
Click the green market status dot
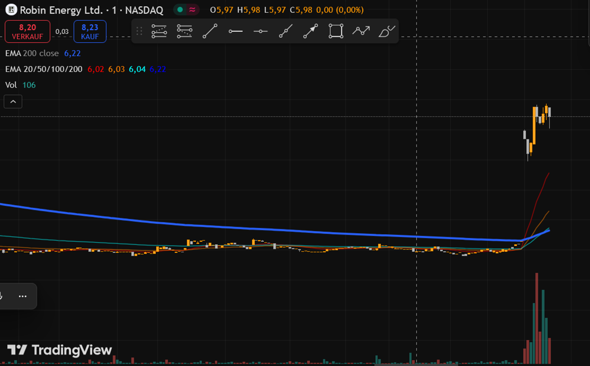pos(180,10)
